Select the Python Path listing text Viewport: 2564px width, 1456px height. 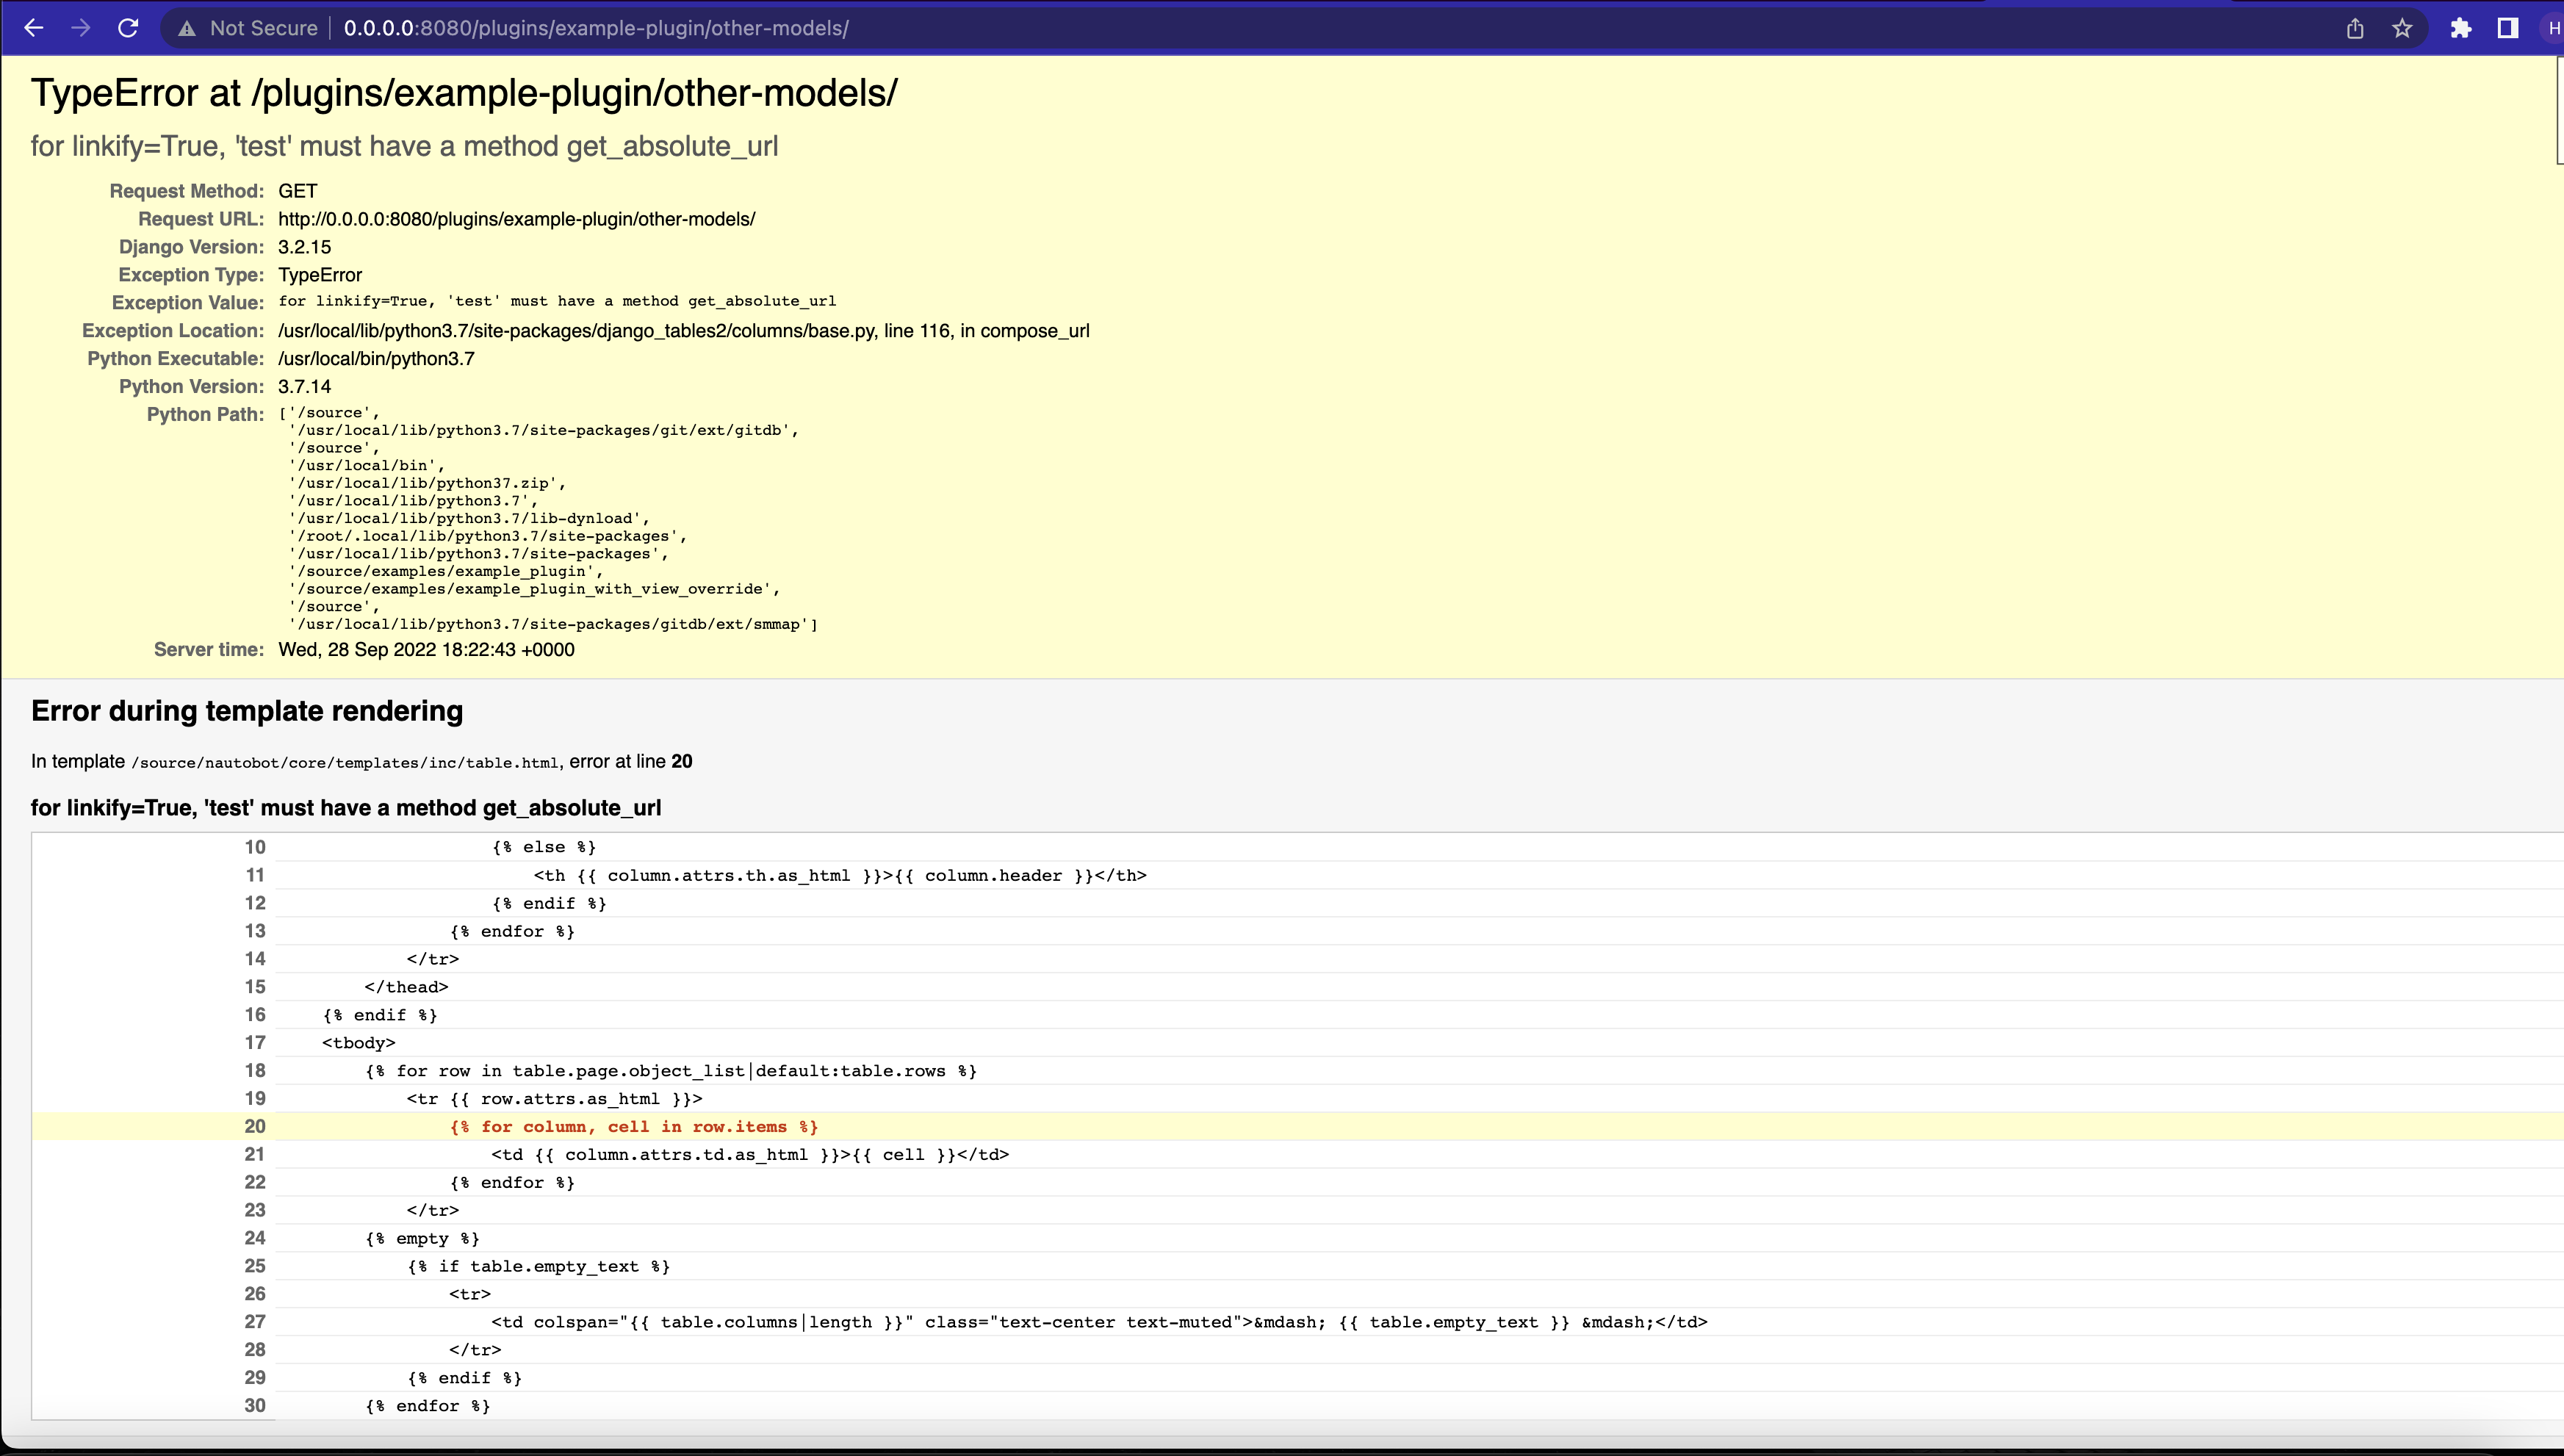coord(550,518)
